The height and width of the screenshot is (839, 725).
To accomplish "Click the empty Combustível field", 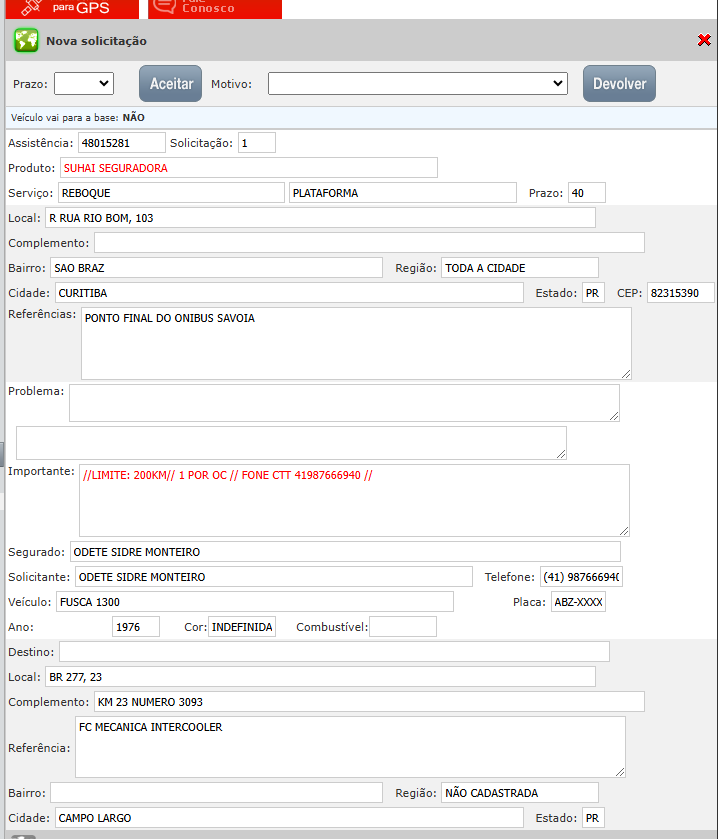I will [x=403, y=627].
